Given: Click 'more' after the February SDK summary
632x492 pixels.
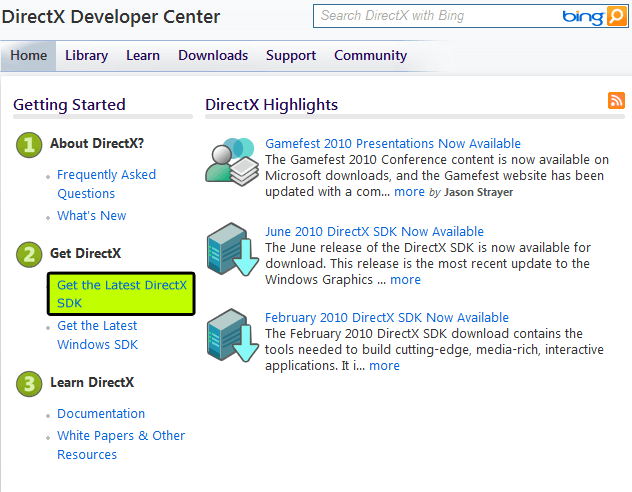Looking at the screenshot, I should click(385, 366).
